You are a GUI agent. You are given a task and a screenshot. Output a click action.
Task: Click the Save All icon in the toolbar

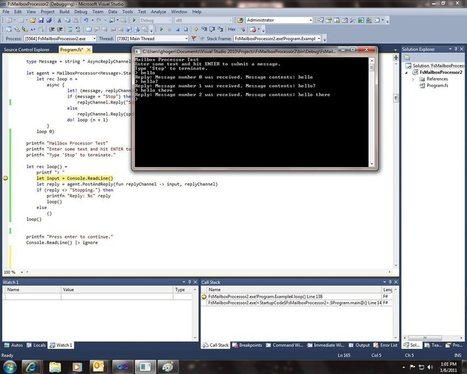pyautogui.click(x=49, y=20)
